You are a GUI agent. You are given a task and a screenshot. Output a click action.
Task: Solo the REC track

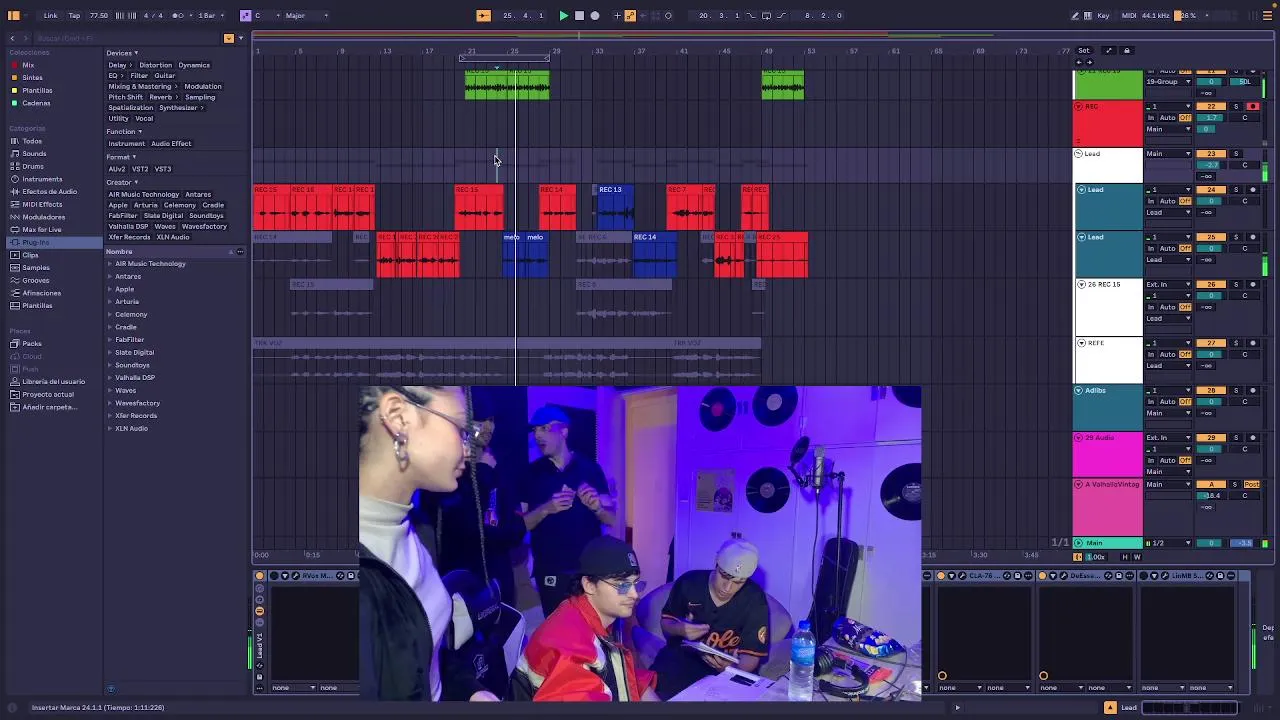click(x=1236, y=106)
